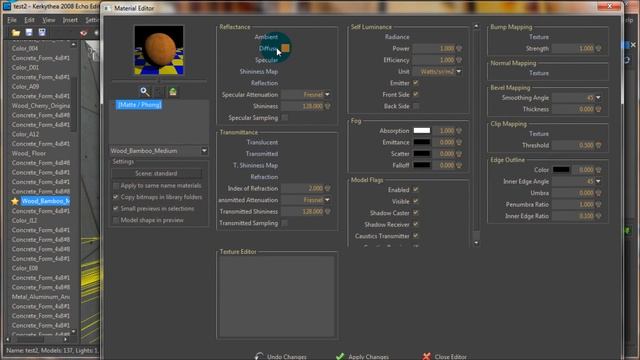Click the magnifier icon under material preview
The width and height of the screenshot is (640, 360).
point(144,91)
